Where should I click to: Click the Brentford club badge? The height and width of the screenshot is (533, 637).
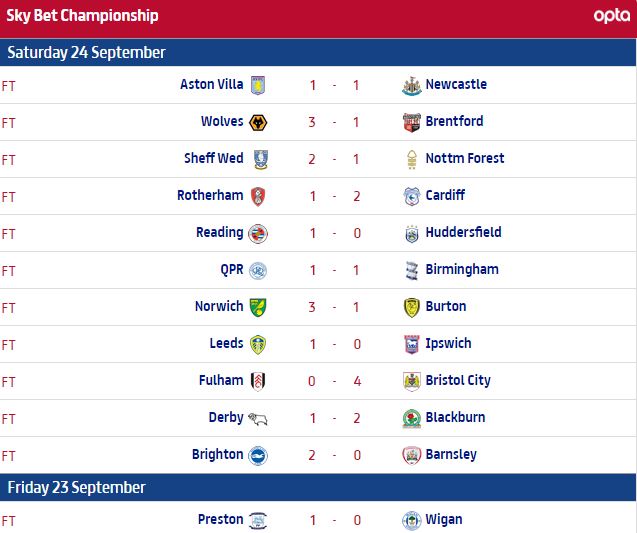(410, 122)
